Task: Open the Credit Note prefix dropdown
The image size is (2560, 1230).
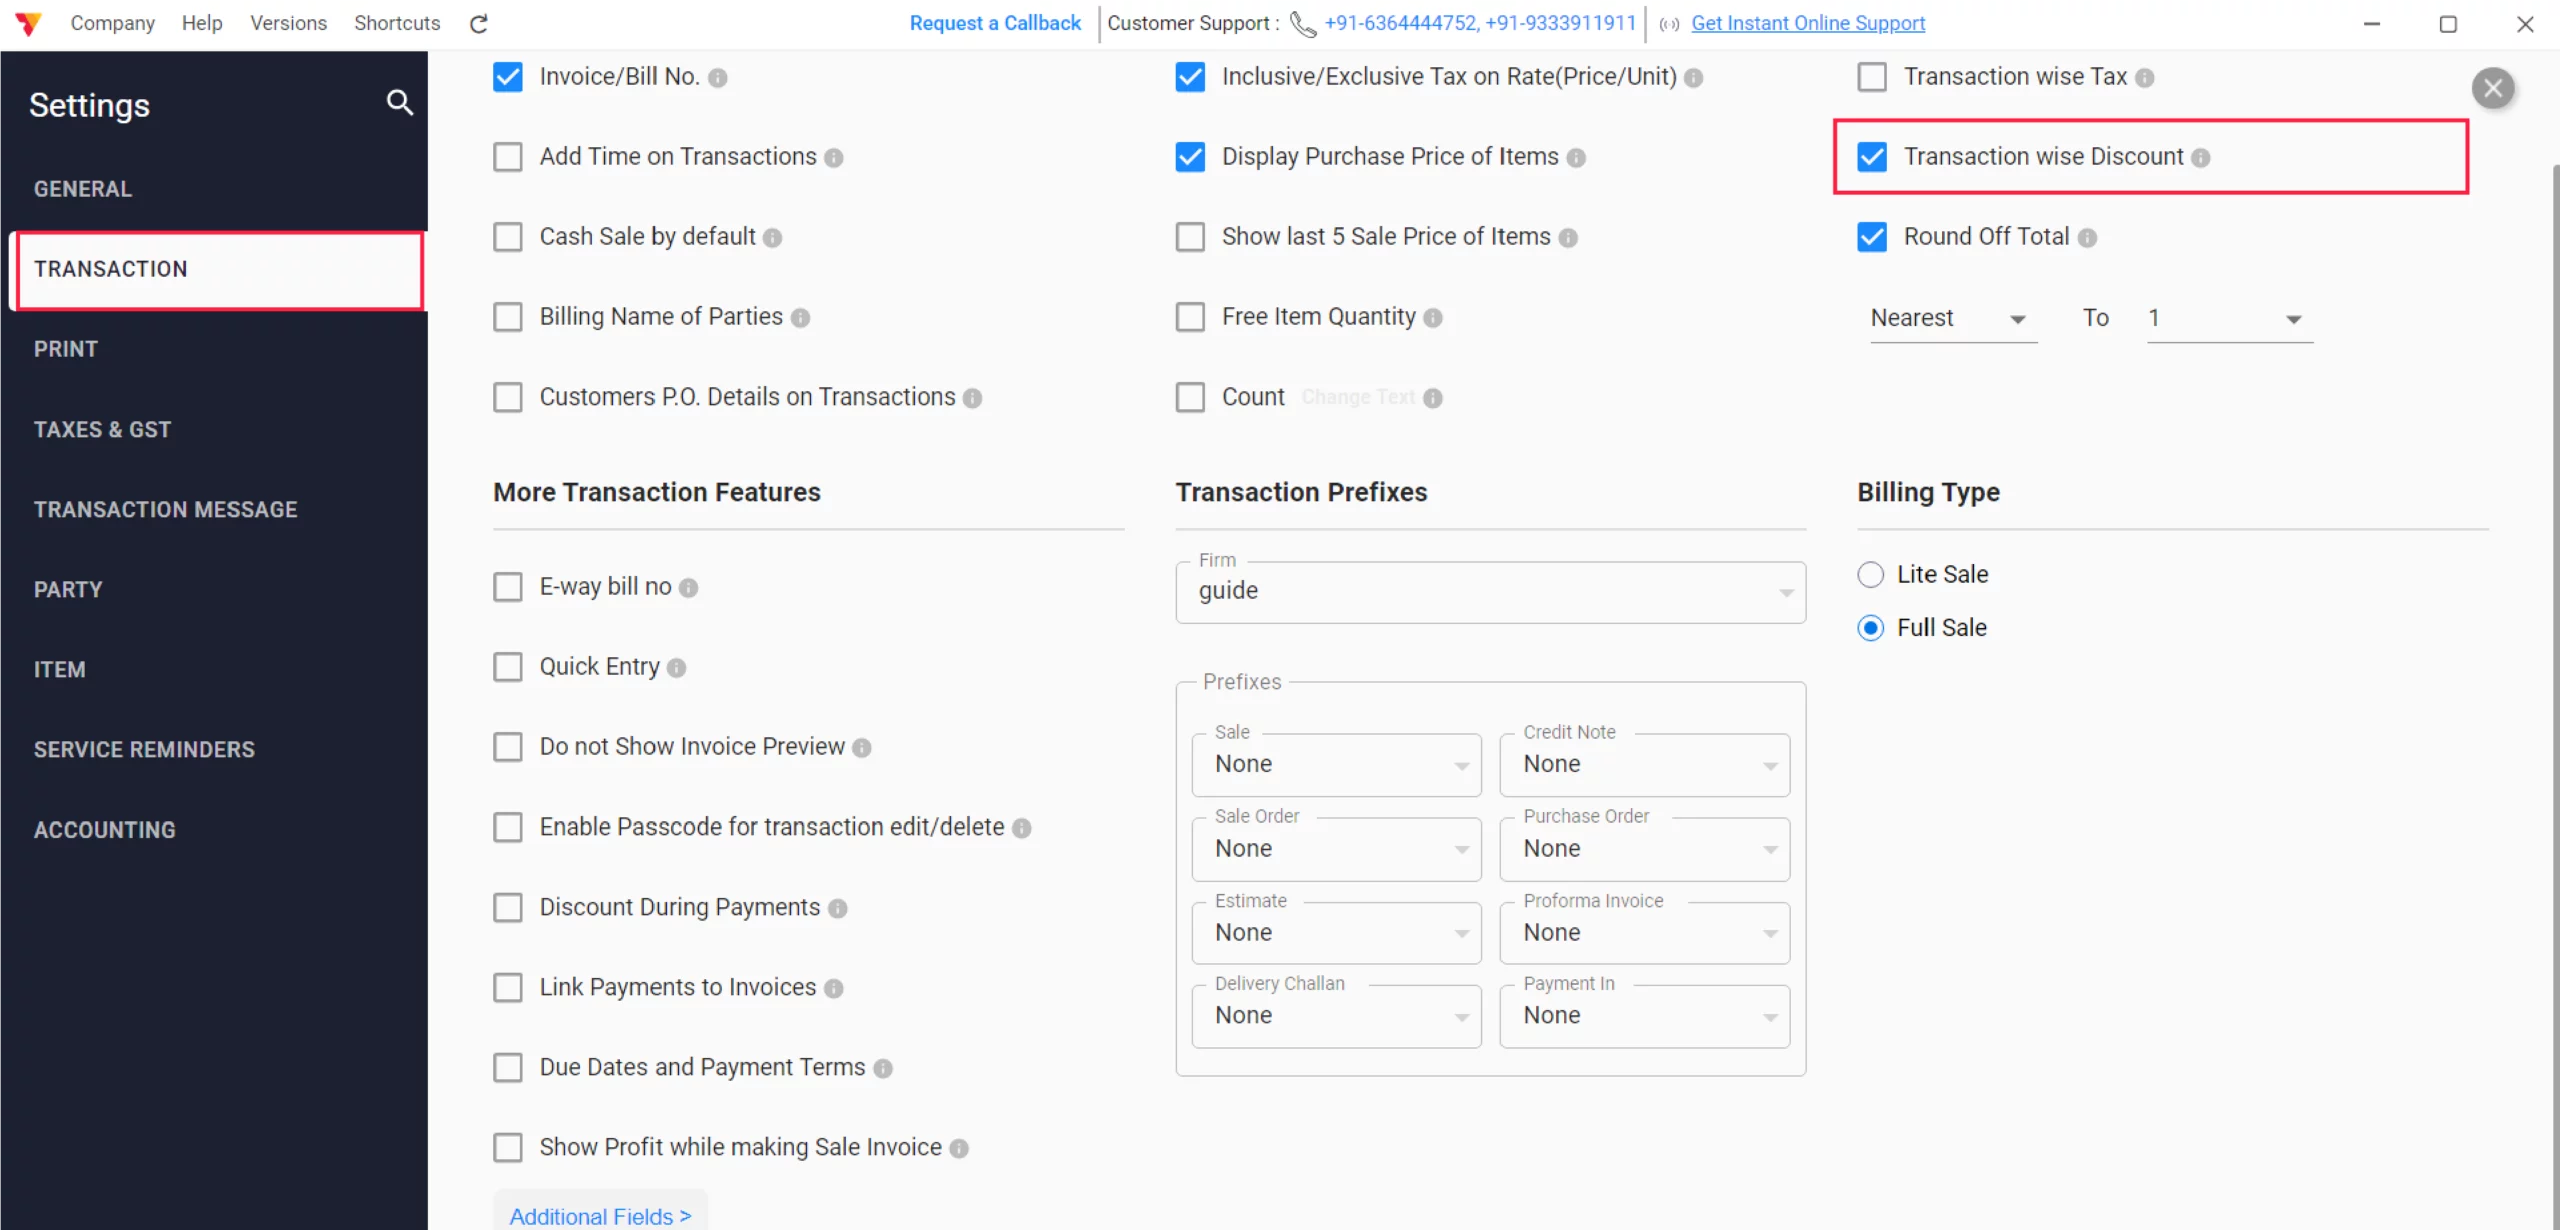Action: pyautogui.click(x=1644, y=765)
